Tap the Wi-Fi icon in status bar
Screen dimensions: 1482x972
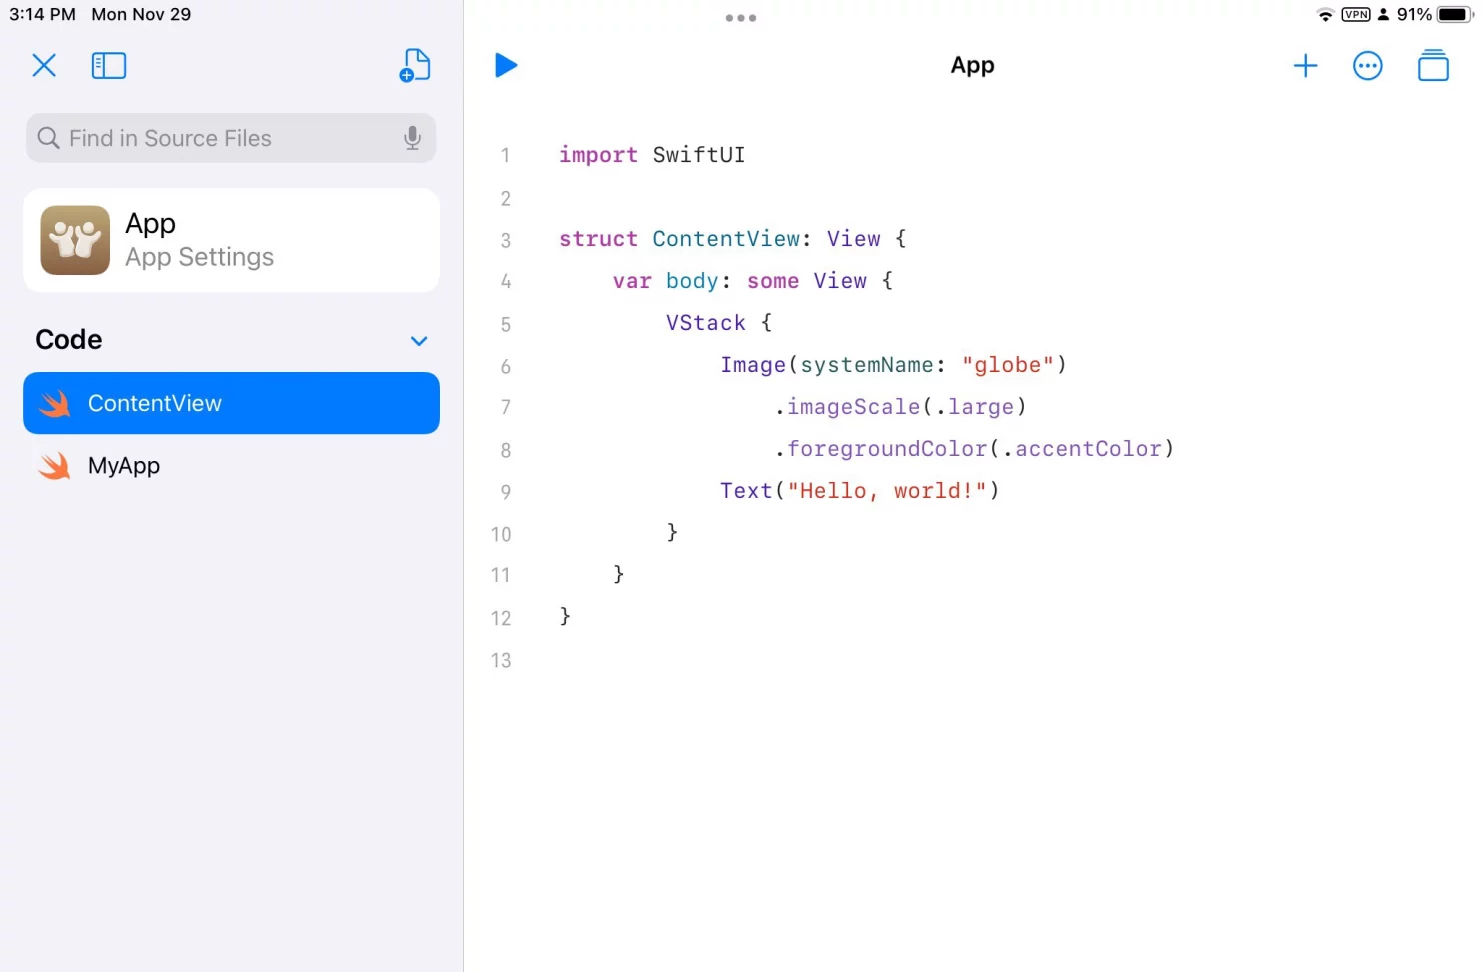point(1326,14)
